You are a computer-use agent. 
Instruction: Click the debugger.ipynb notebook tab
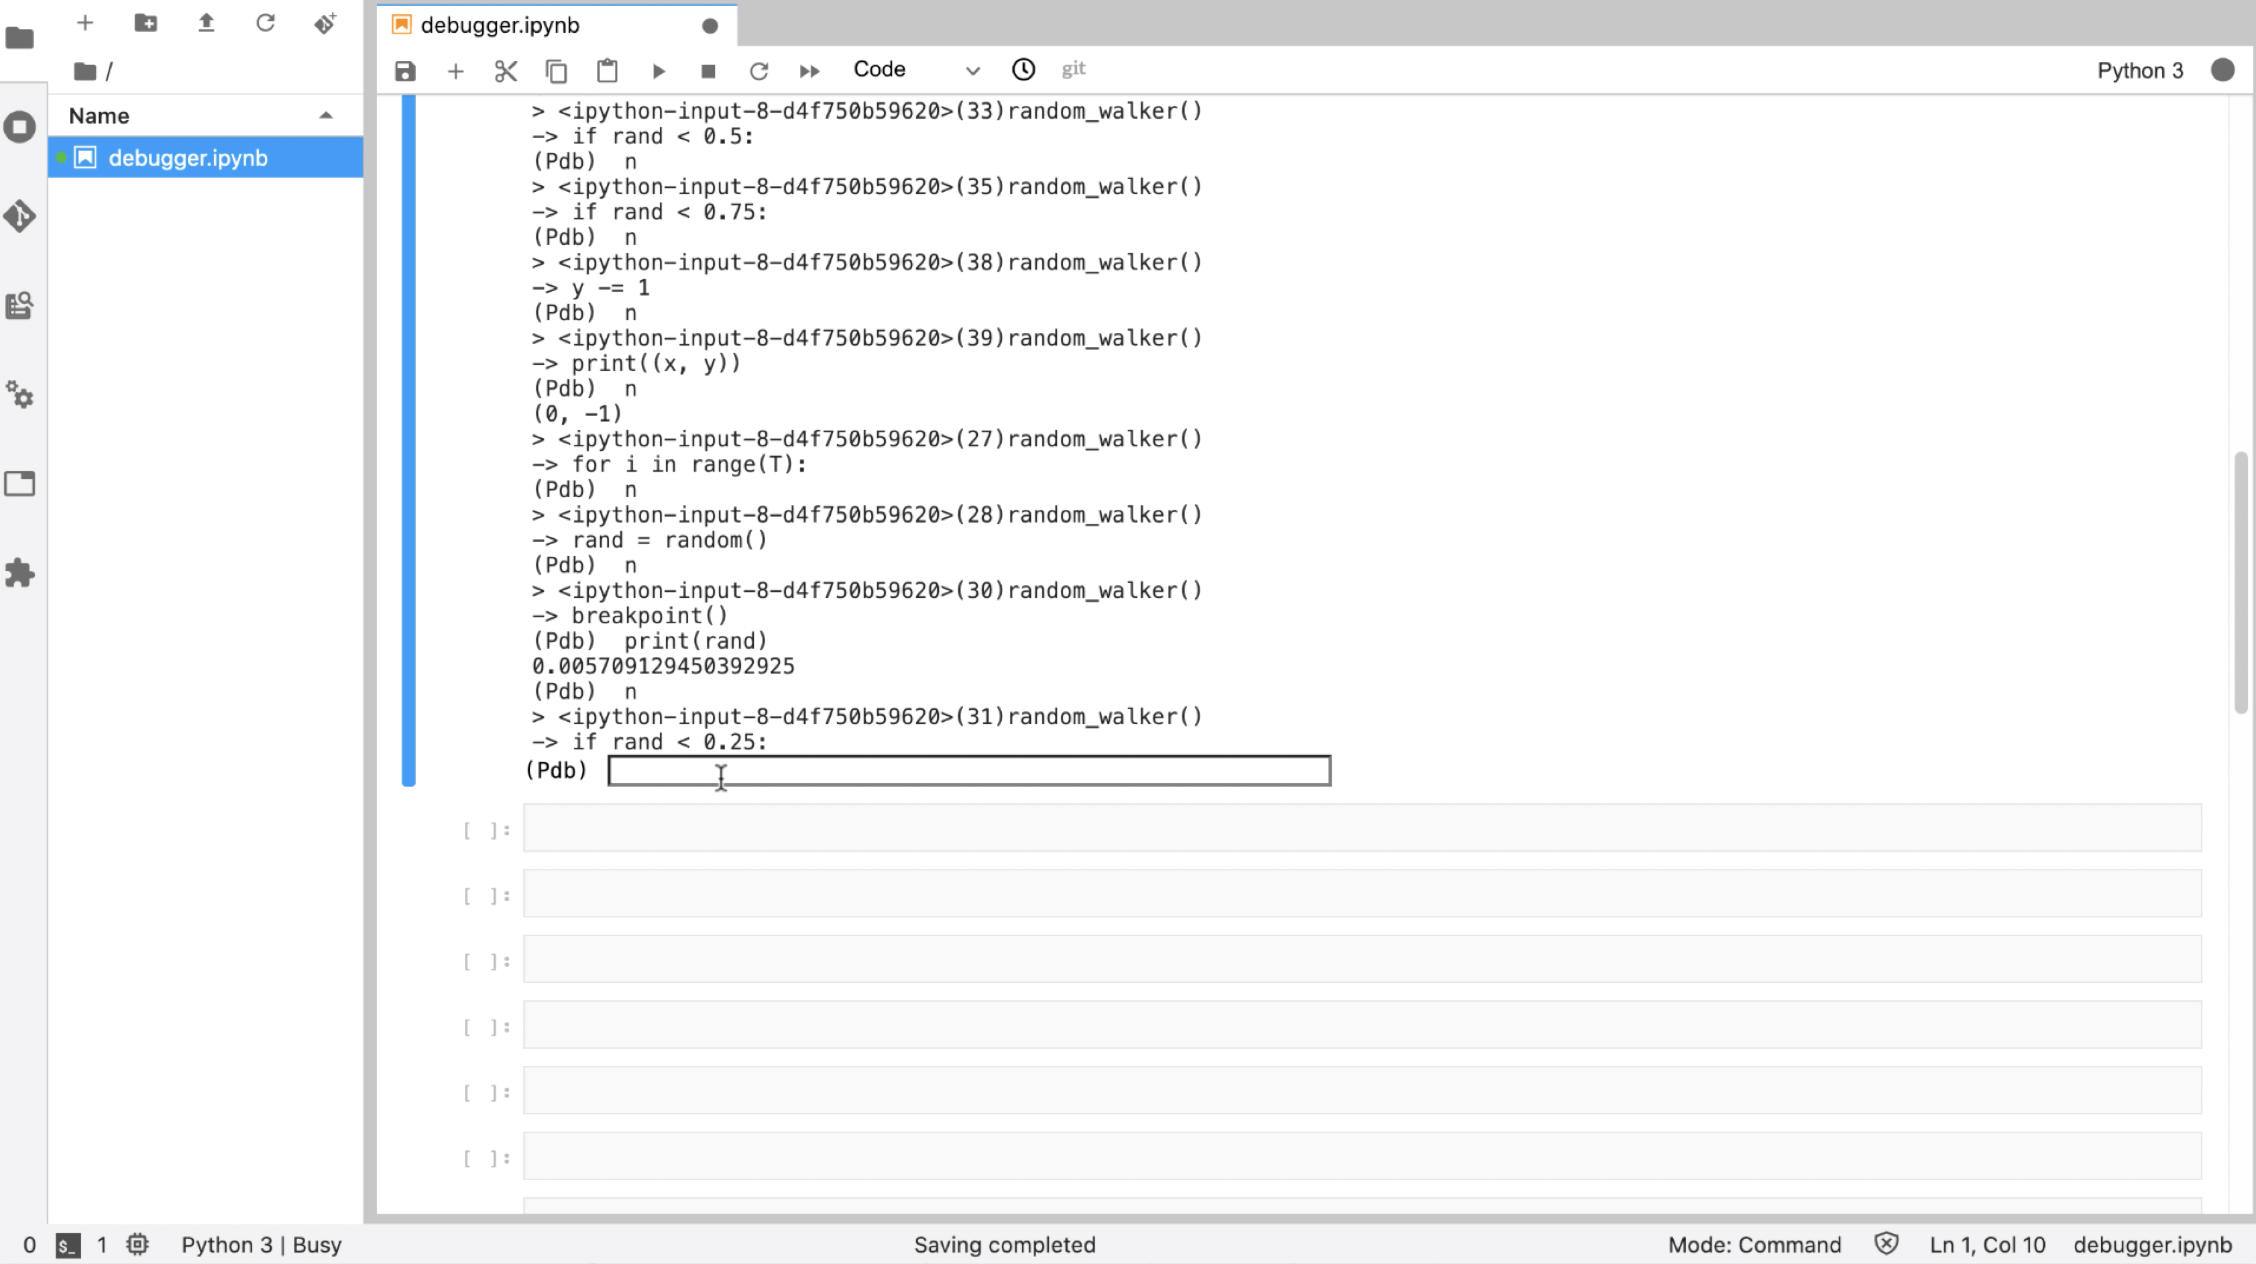pos(500,25)
